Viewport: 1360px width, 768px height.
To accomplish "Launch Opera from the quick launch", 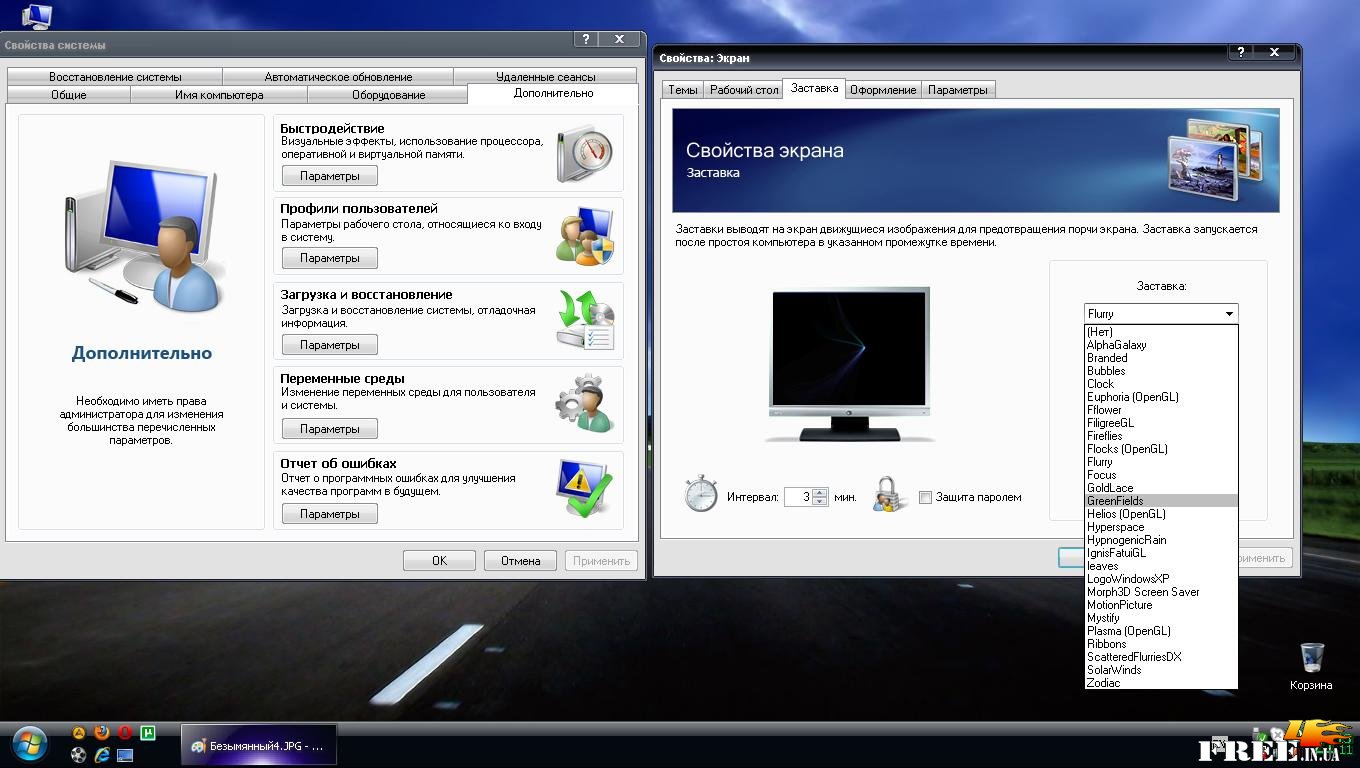I will click(x=125, y=733).
